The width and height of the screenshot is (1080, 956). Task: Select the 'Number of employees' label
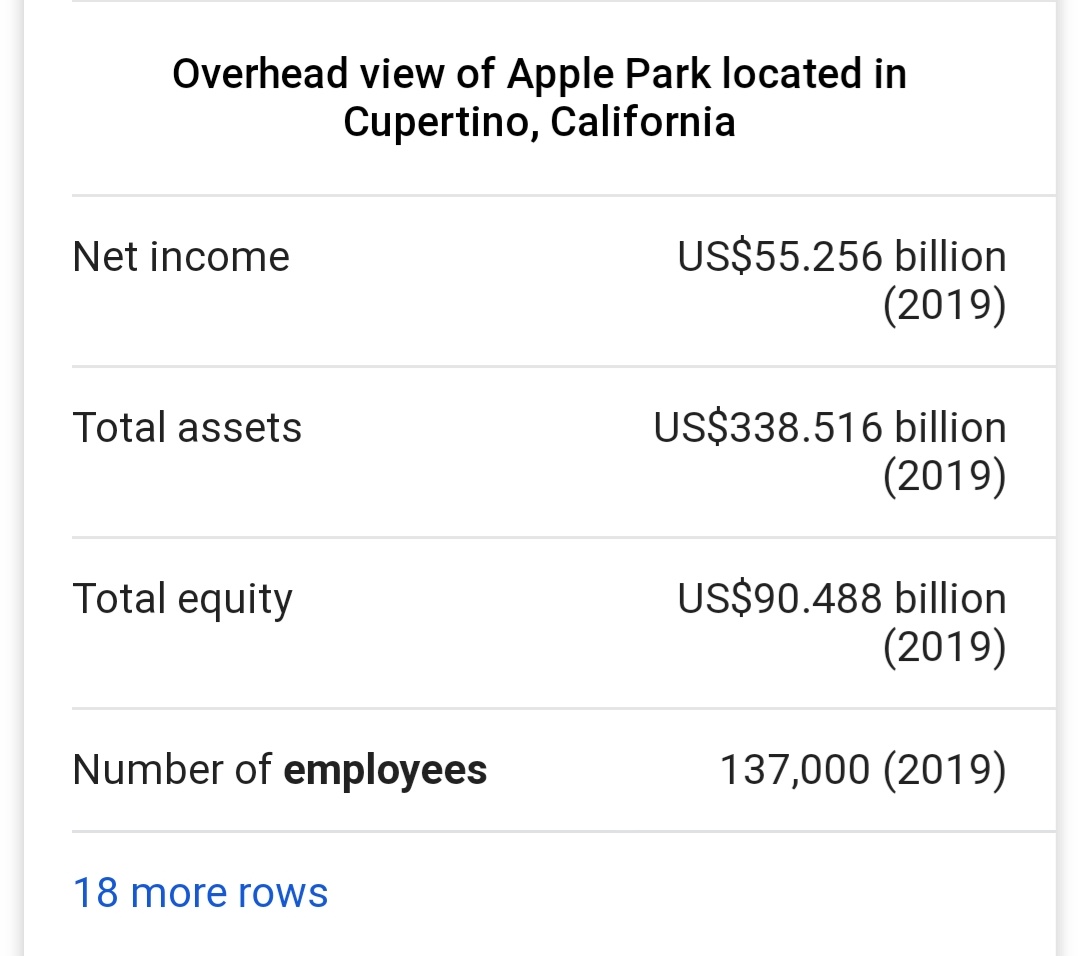tap(280, 770)
